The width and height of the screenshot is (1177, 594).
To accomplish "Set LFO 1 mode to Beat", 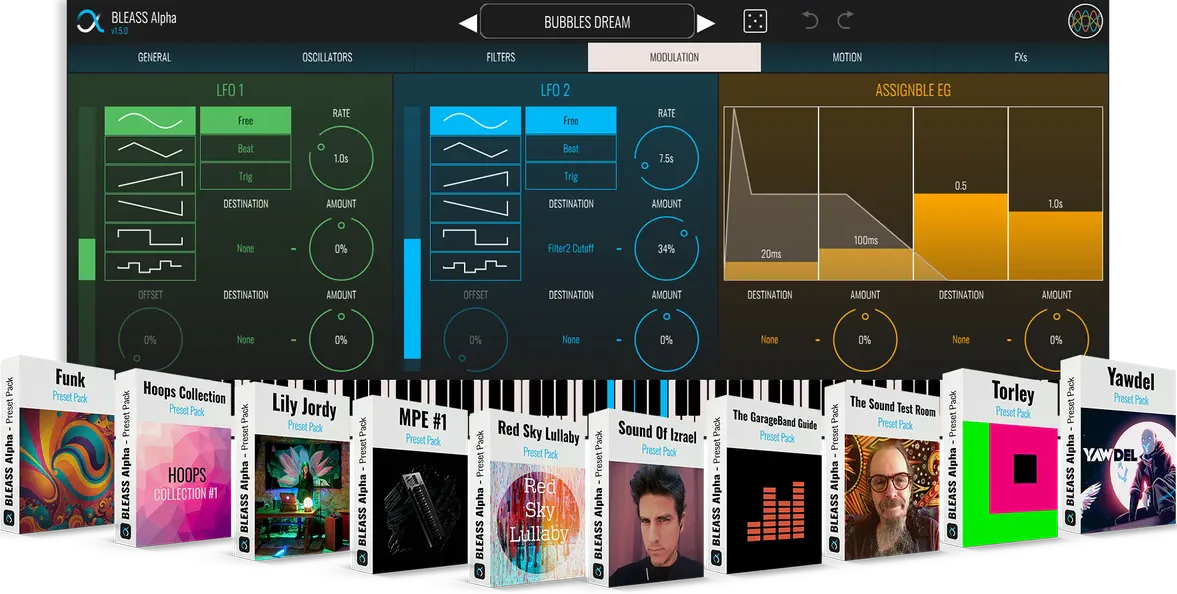I will [x=245, y=149].
